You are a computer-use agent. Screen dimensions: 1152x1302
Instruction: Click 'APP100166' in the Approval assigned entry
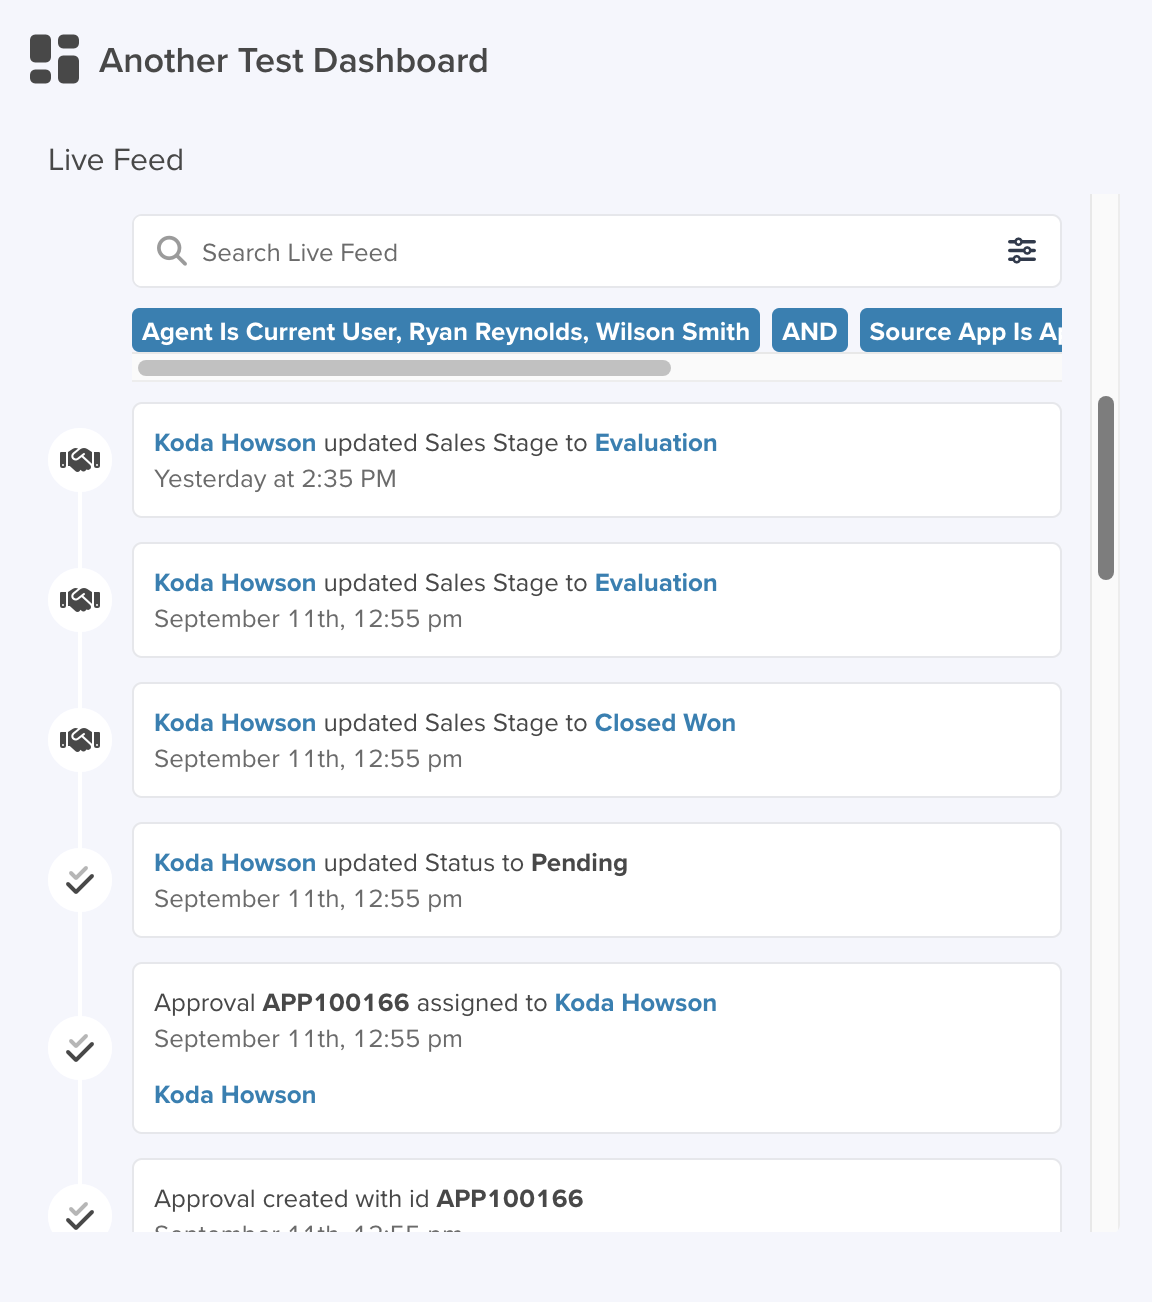tap(336, 1003)
